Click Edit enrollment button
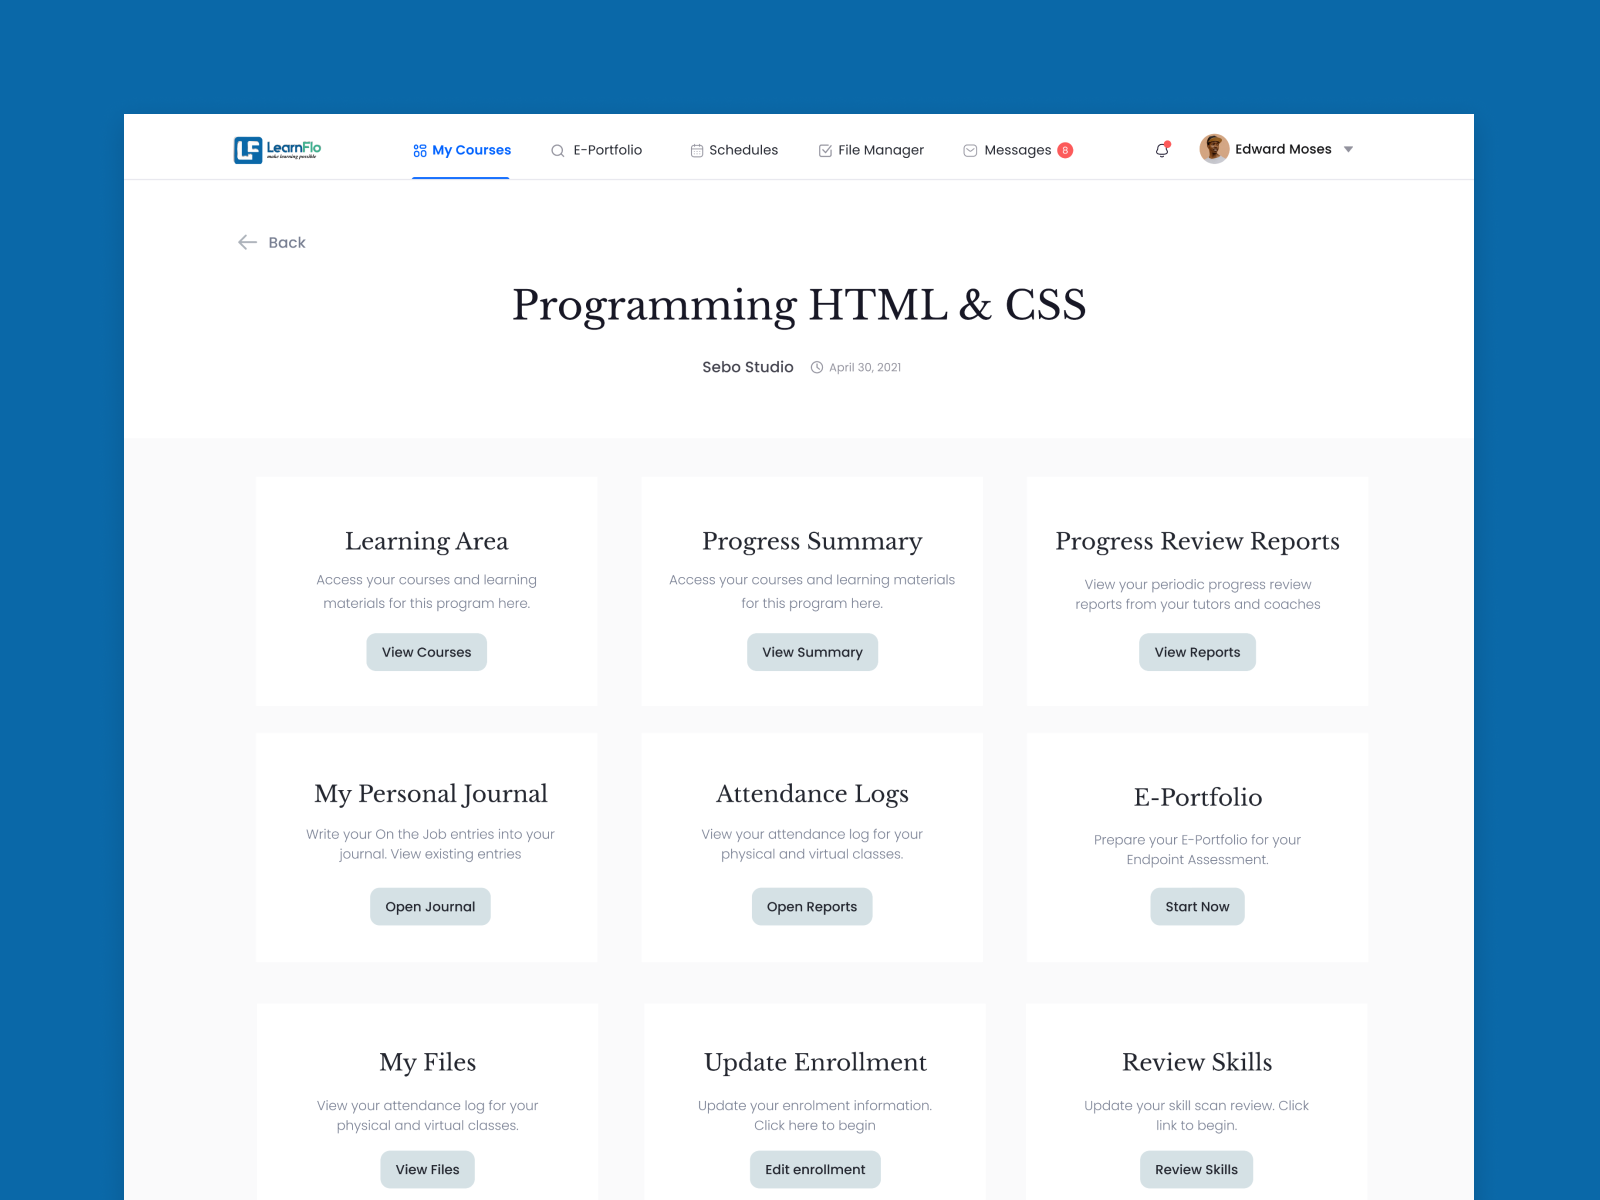The image size is (1600, 1200). click(x=814, y=1169)
